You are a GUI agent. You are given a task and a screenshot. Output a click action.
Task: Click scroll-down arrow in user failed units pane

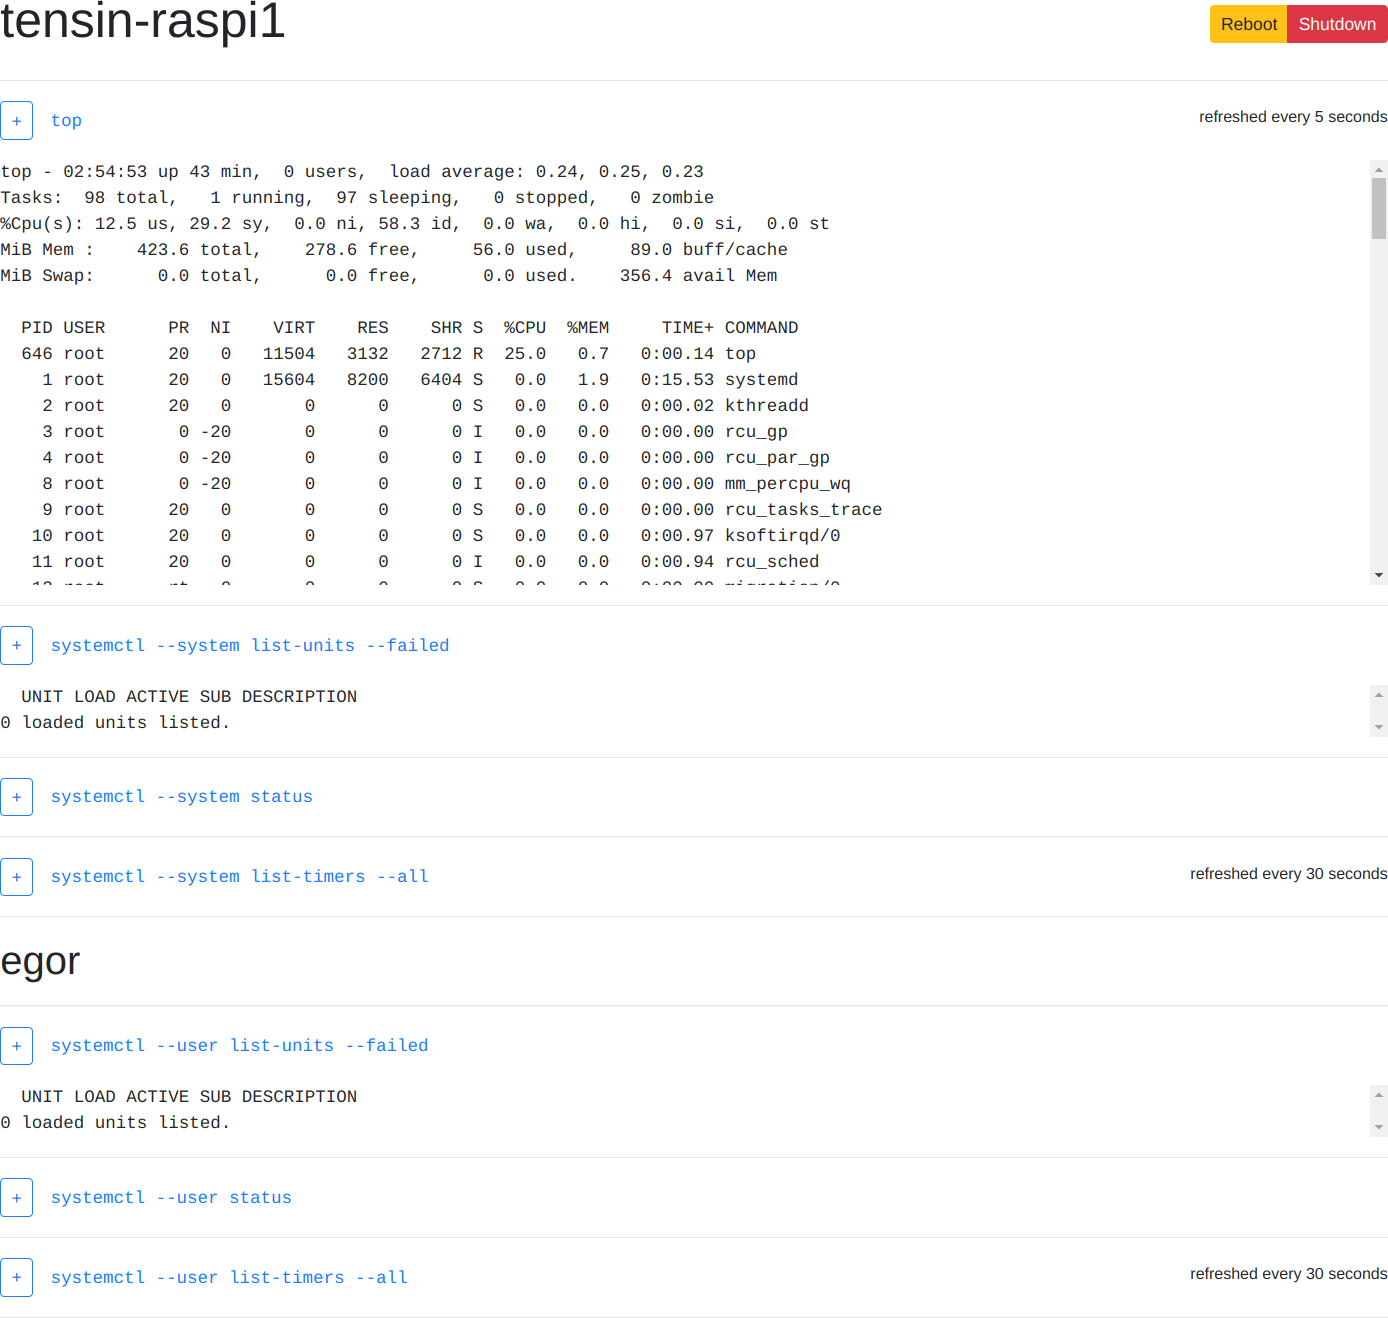[1379, 1128]
